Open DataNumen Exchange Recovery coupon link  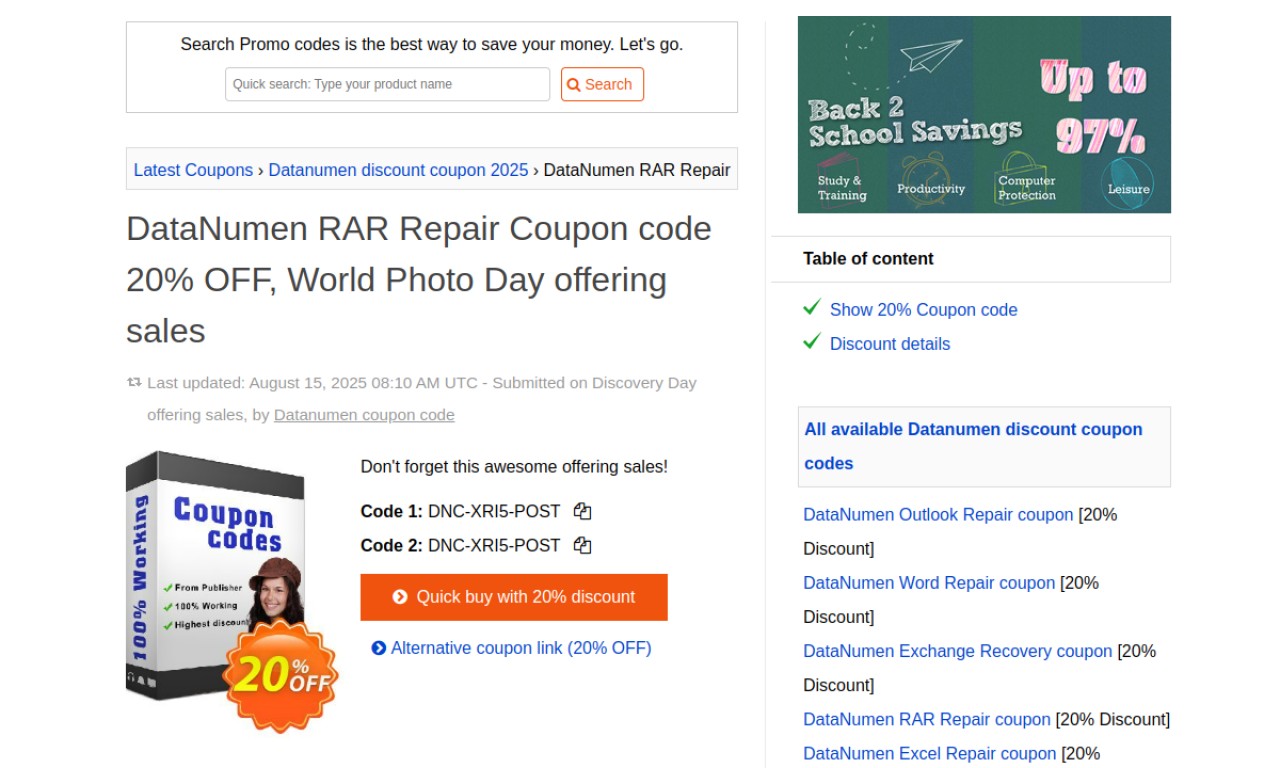tap(958, 651)
